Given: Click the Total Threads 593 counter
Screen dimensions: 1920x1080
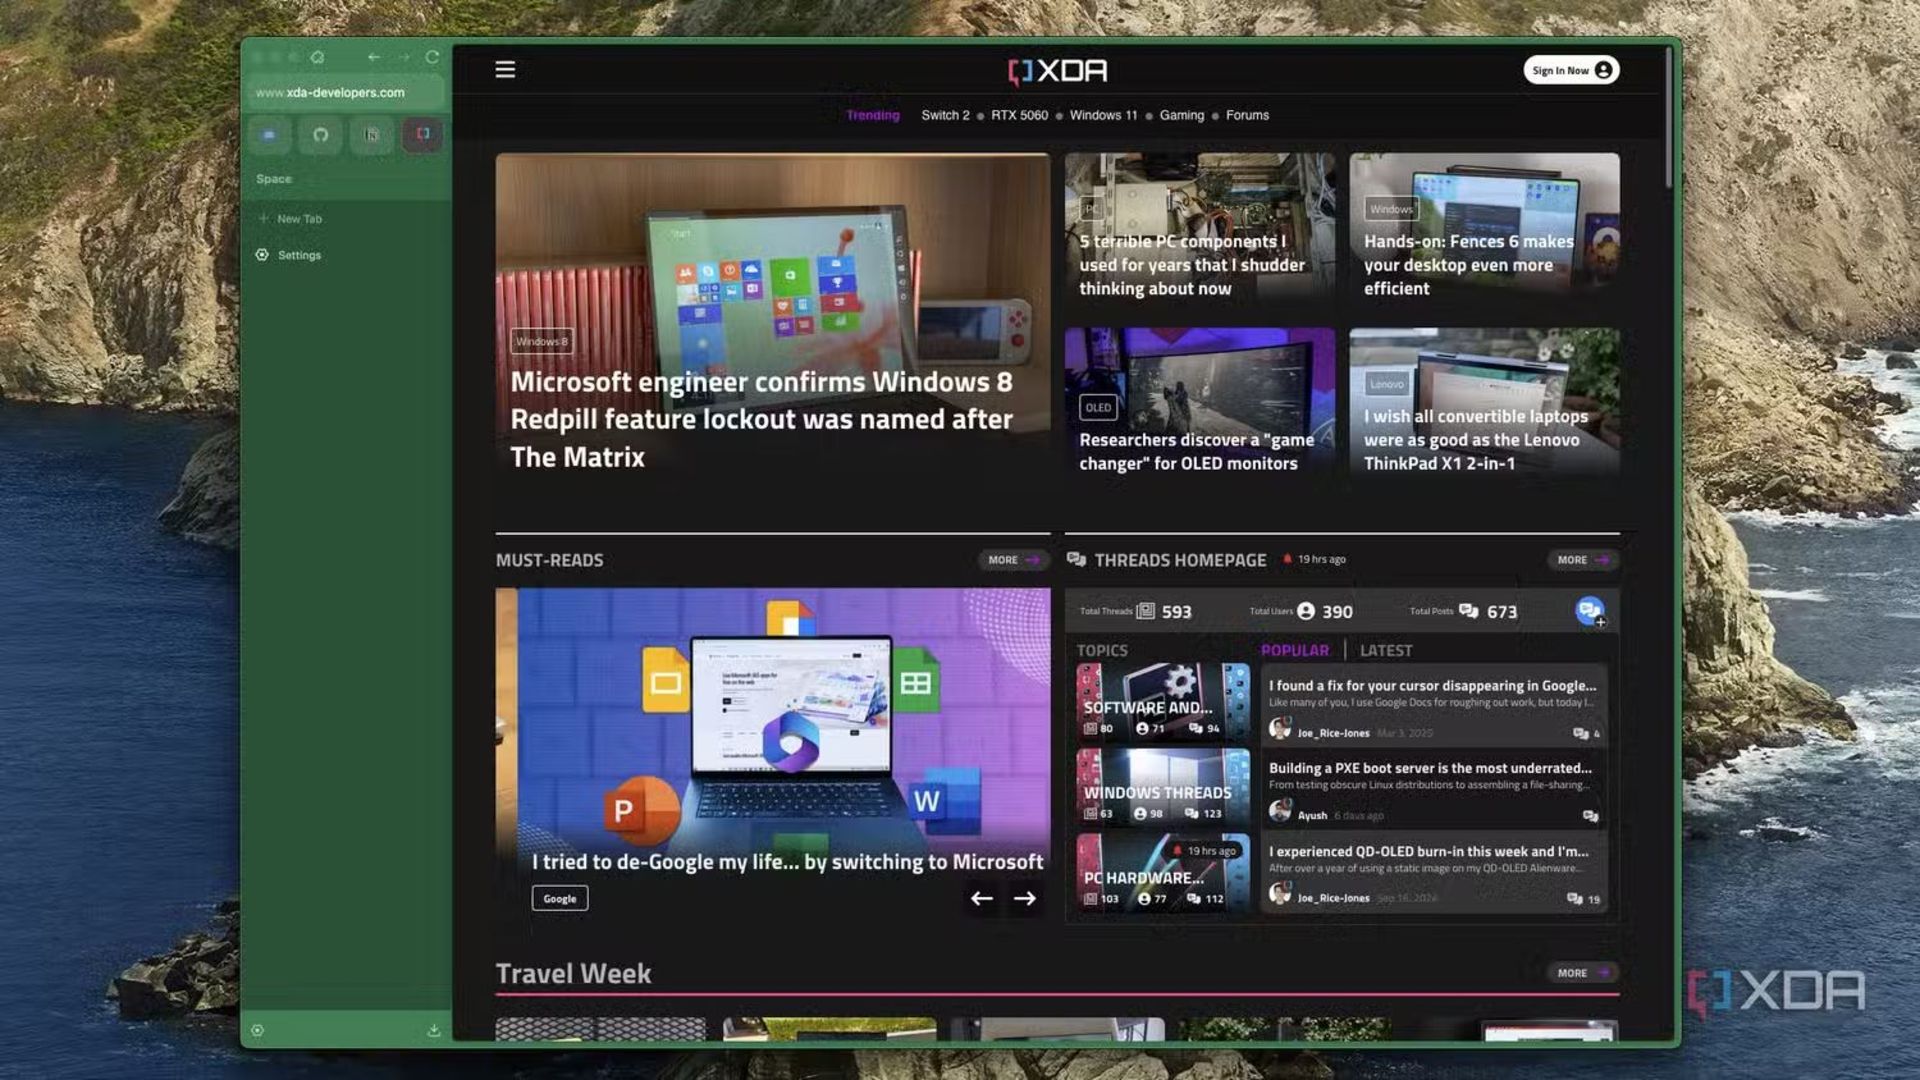Looking at the screenshot, I should point(1136,611).
